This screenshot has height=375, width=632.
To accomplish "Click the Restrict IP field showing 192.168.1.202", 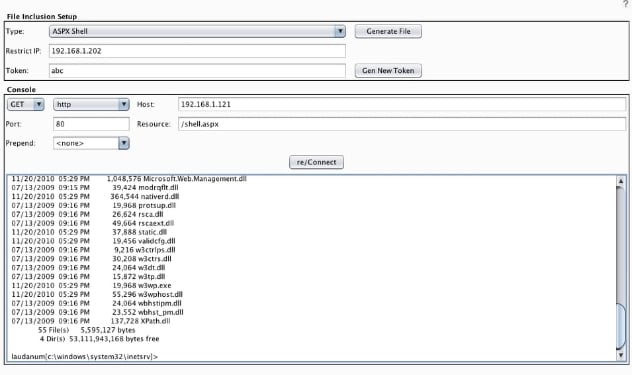I will tap(197, 51).
